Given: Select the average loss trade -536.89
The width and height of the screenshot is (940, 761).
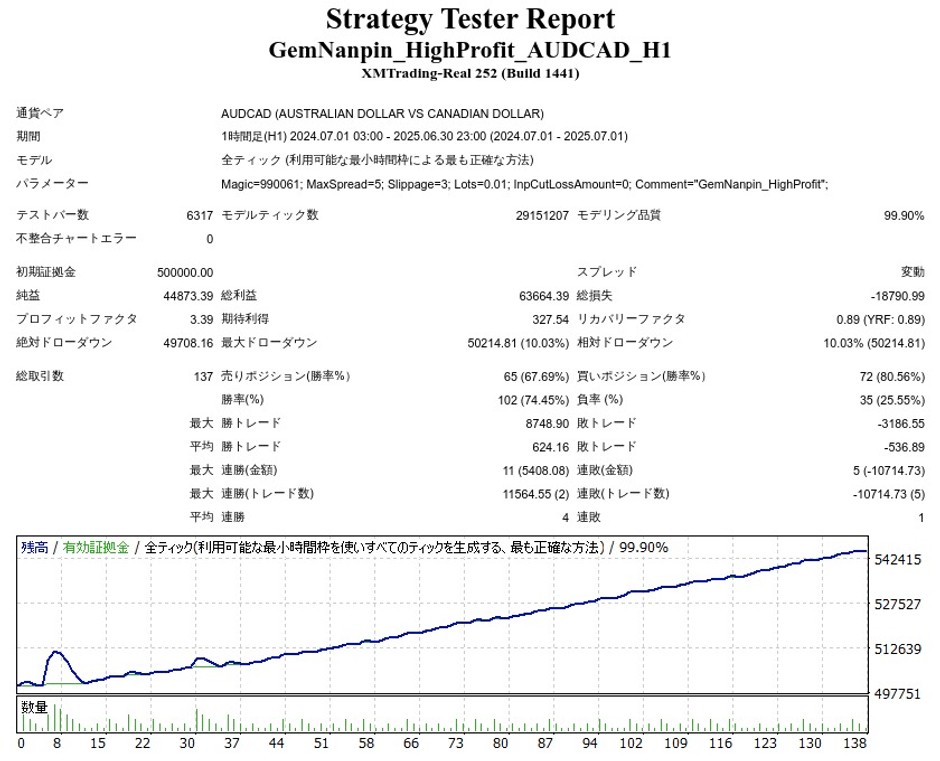Looking at the screenshot, I should 904,447.
